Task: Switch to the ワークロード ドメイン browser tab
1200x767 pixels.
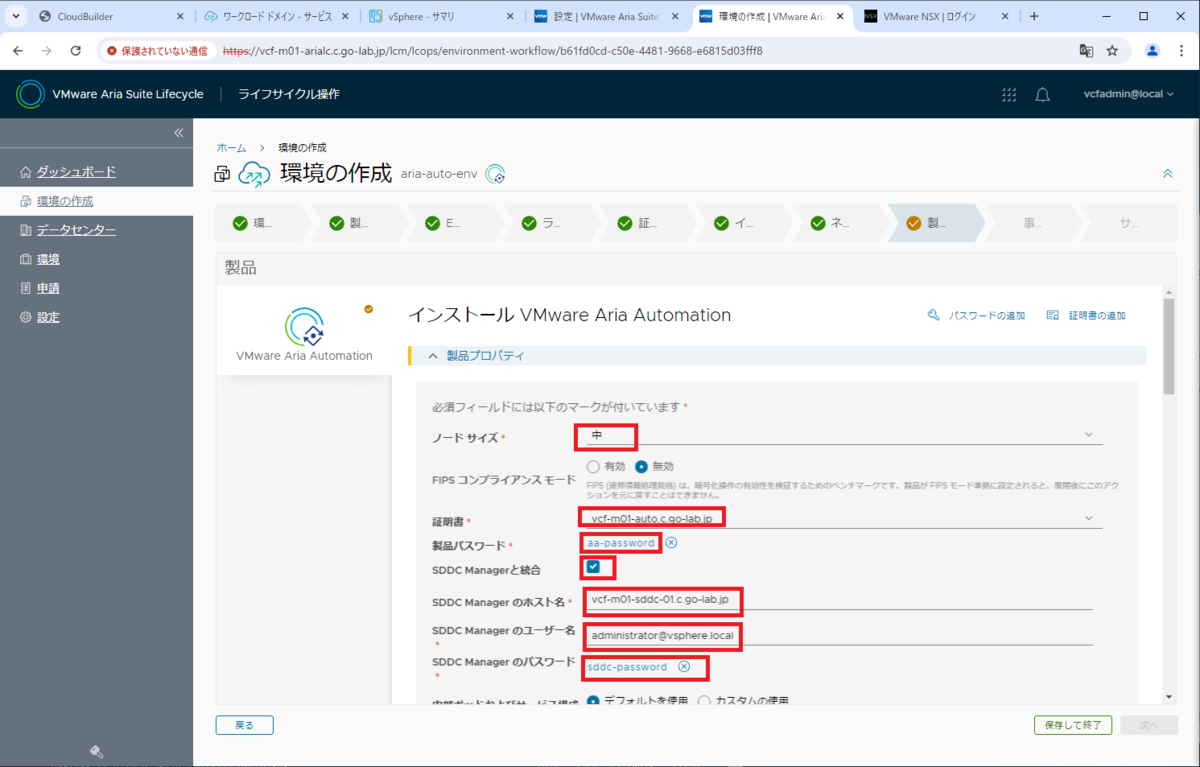Action: click(x=275, y=16)
